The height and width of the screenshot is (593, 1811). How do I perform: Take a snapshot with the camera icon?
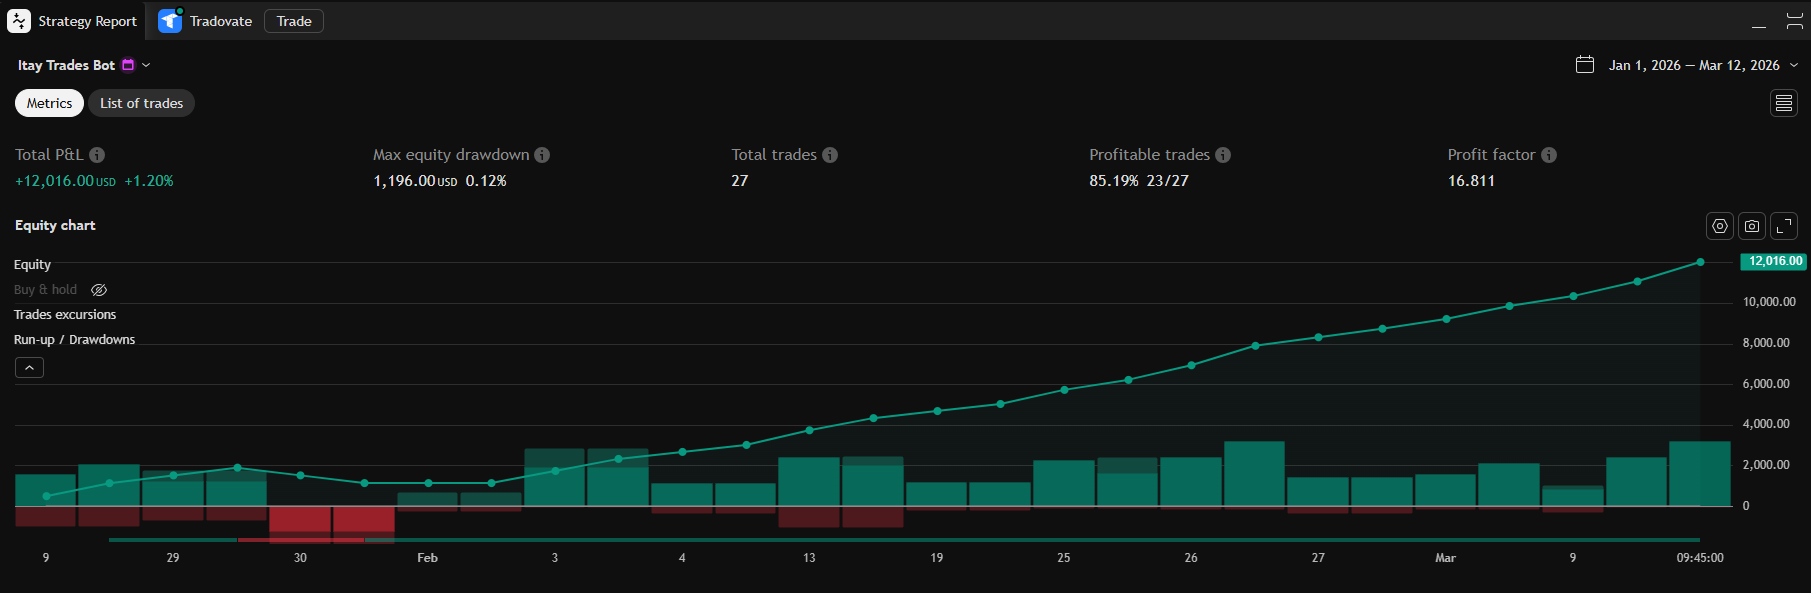click(x=1752, y=226)
